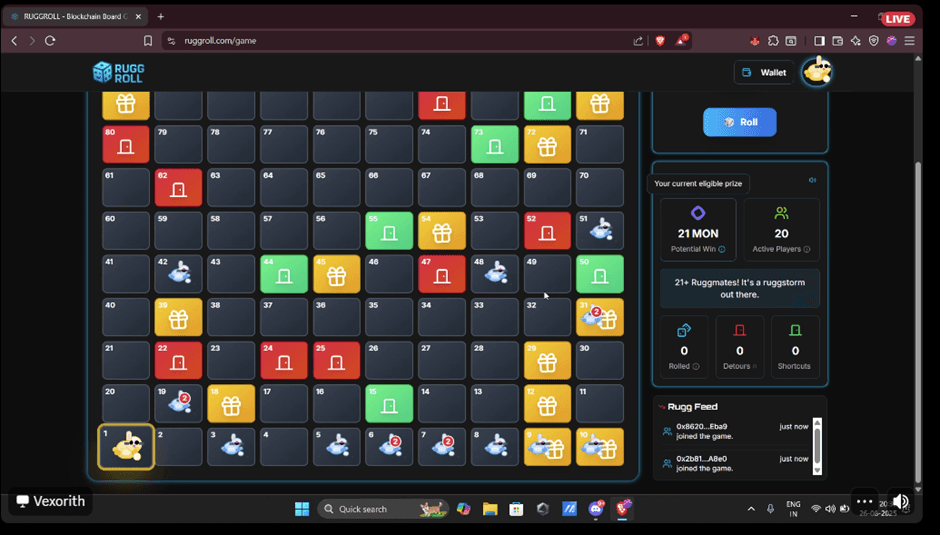Go back with browser back arrow
The height and width of the screenshot is (535, 940).
14,41
